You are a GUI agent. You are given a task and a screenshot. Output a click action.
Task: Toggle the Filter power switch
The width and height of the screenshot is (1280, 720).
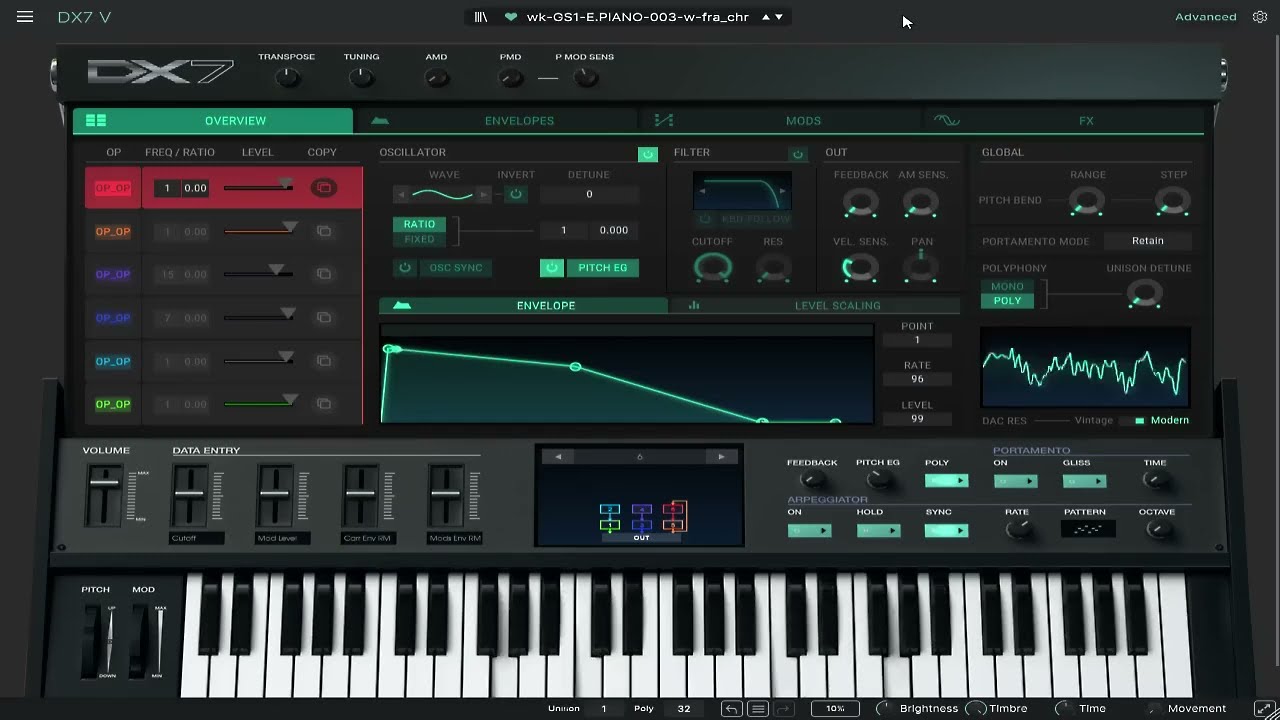click(798, 154)
